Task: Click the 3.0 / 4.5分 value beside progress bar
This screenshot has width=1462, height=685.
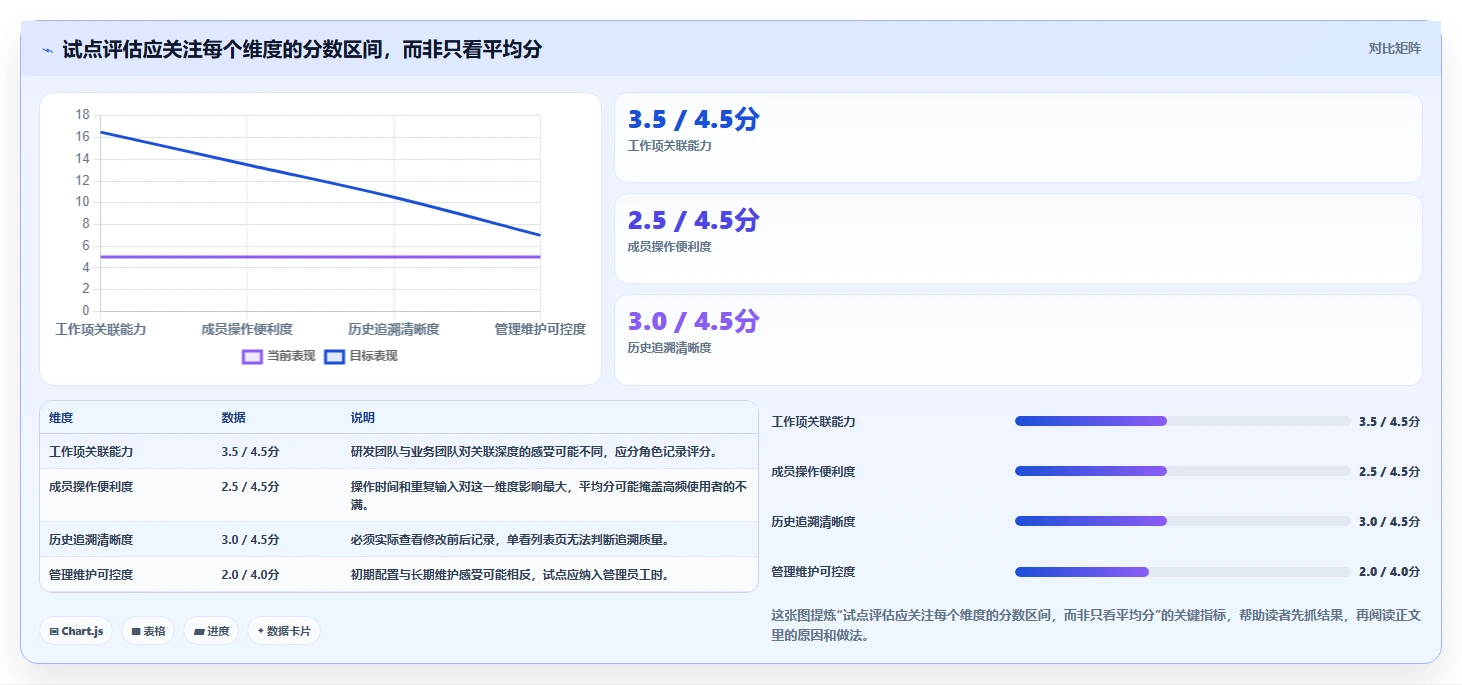Action: click(1389, 522)
